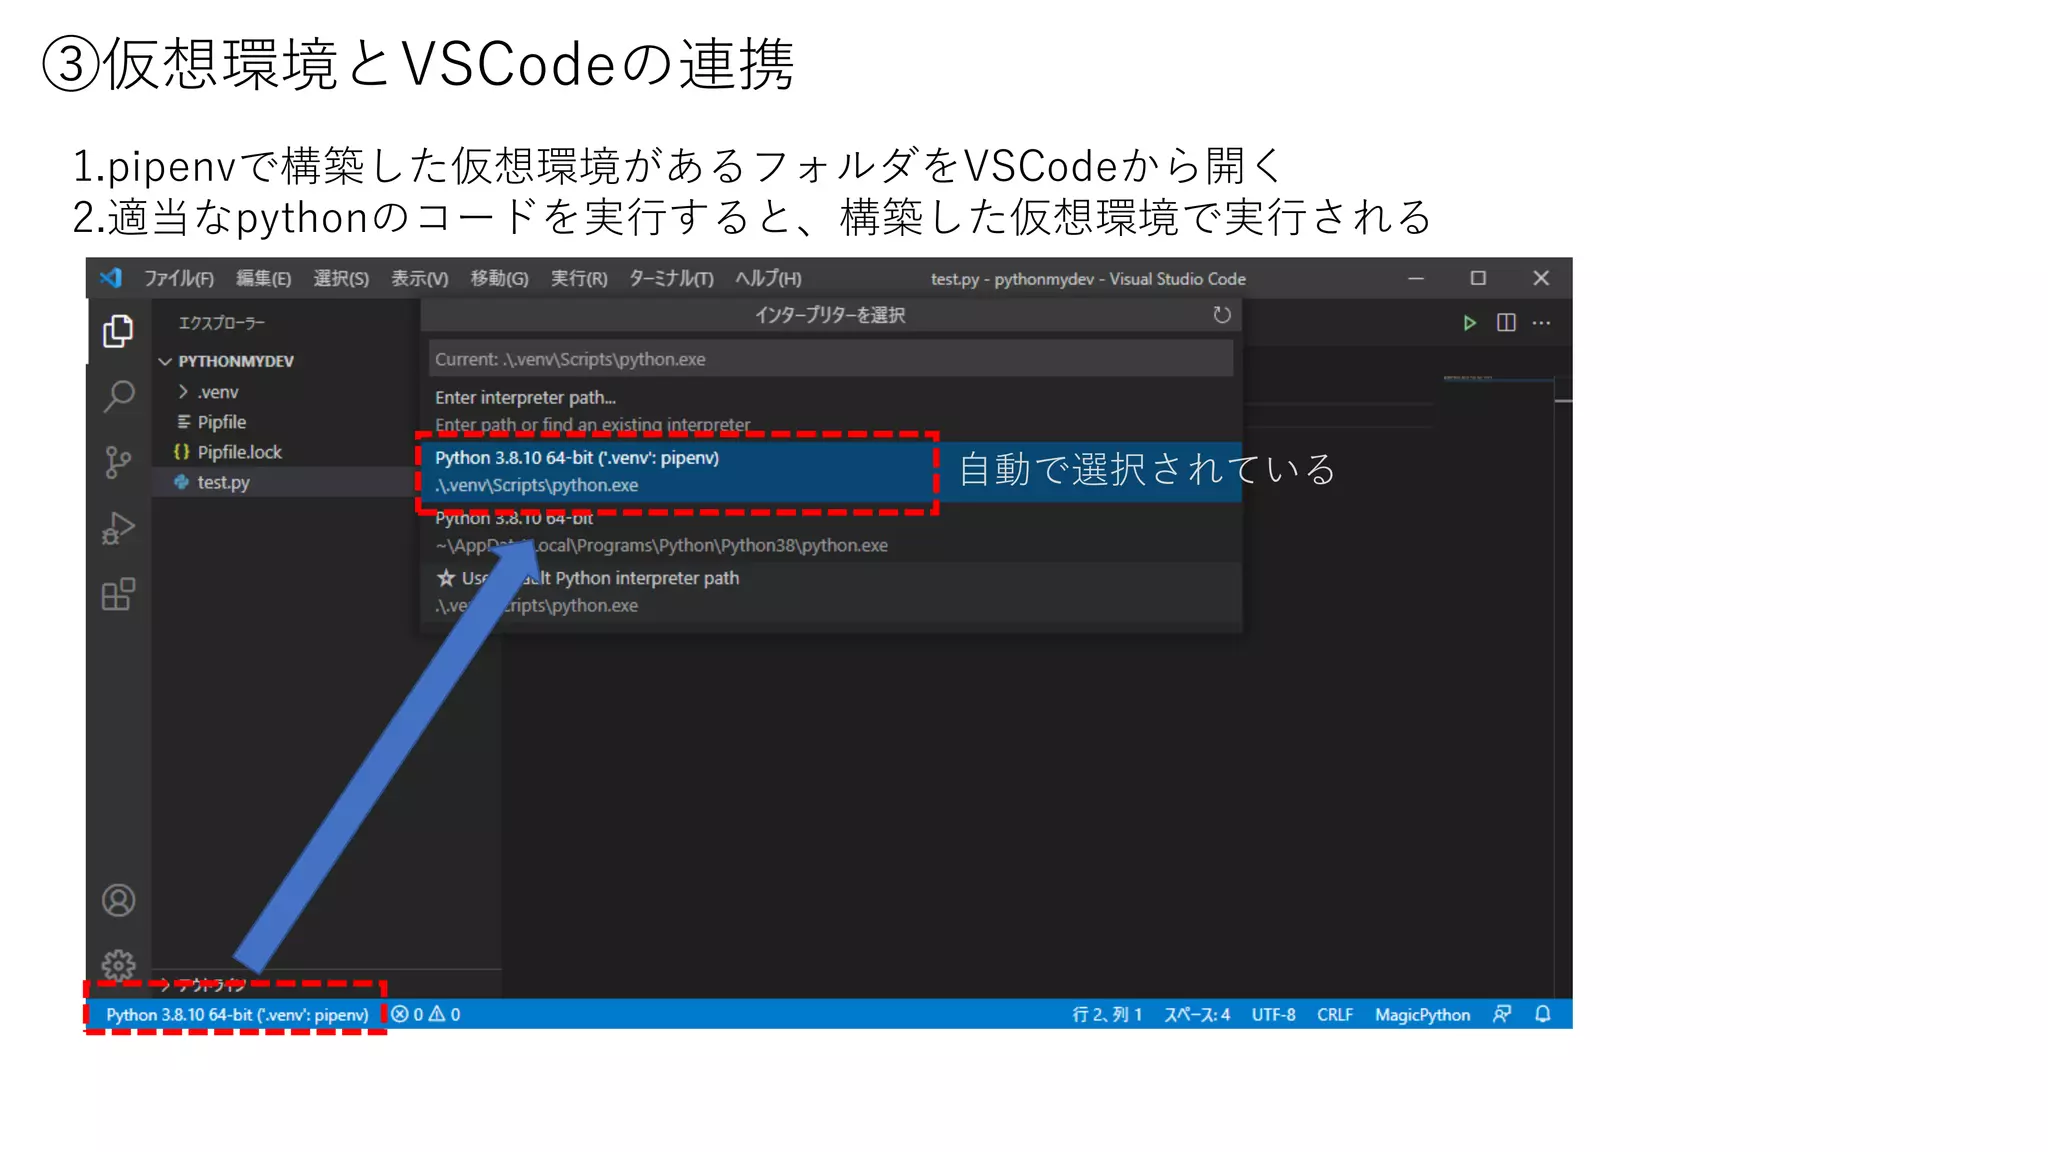
Task: Open the Source Control icon
Action: (118, 462)
